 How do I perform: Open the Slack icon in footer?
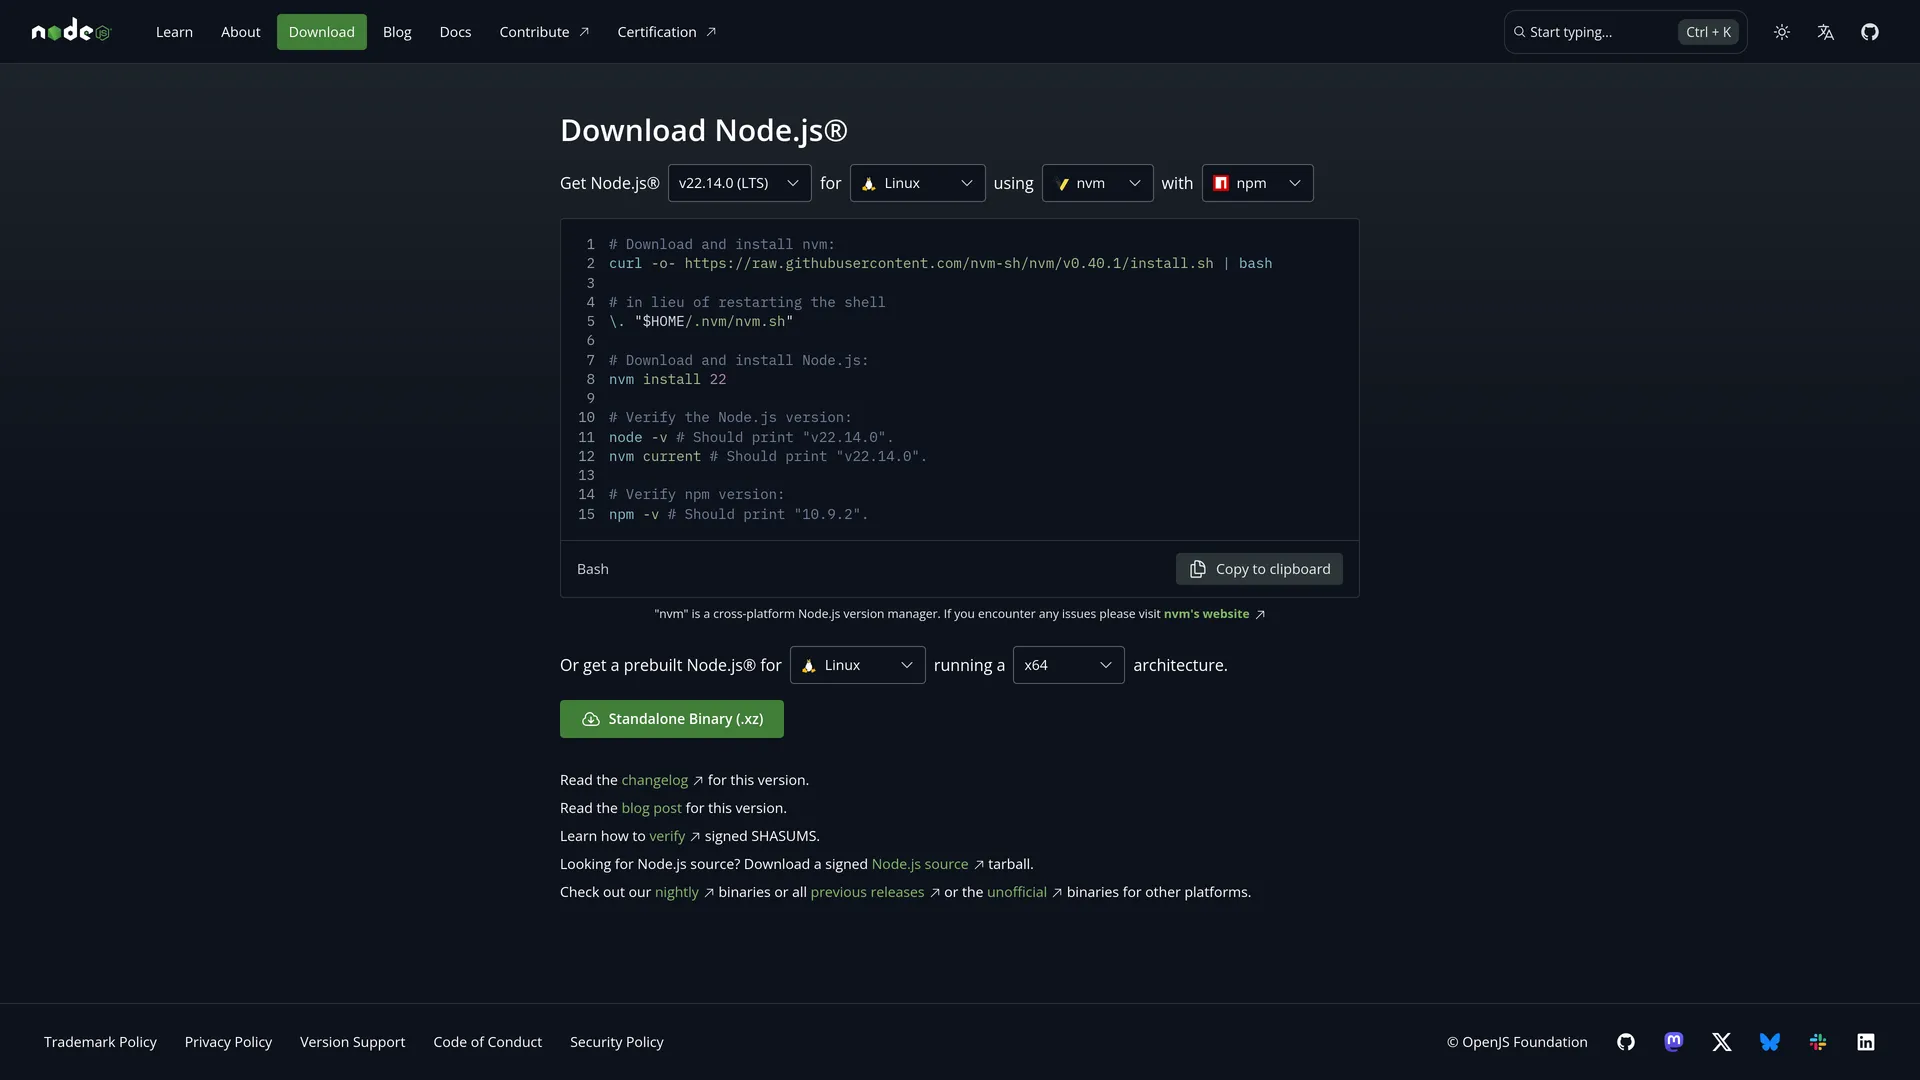[x=1818, y=1042]
